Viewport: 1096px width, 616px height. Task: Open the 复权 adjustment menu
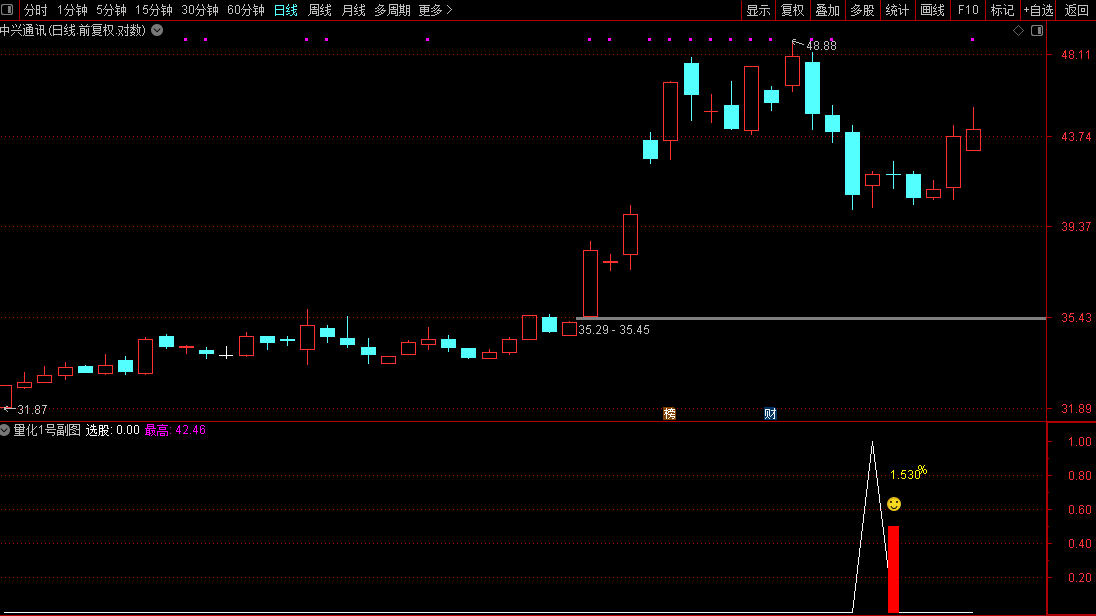[x=793, y=10]
